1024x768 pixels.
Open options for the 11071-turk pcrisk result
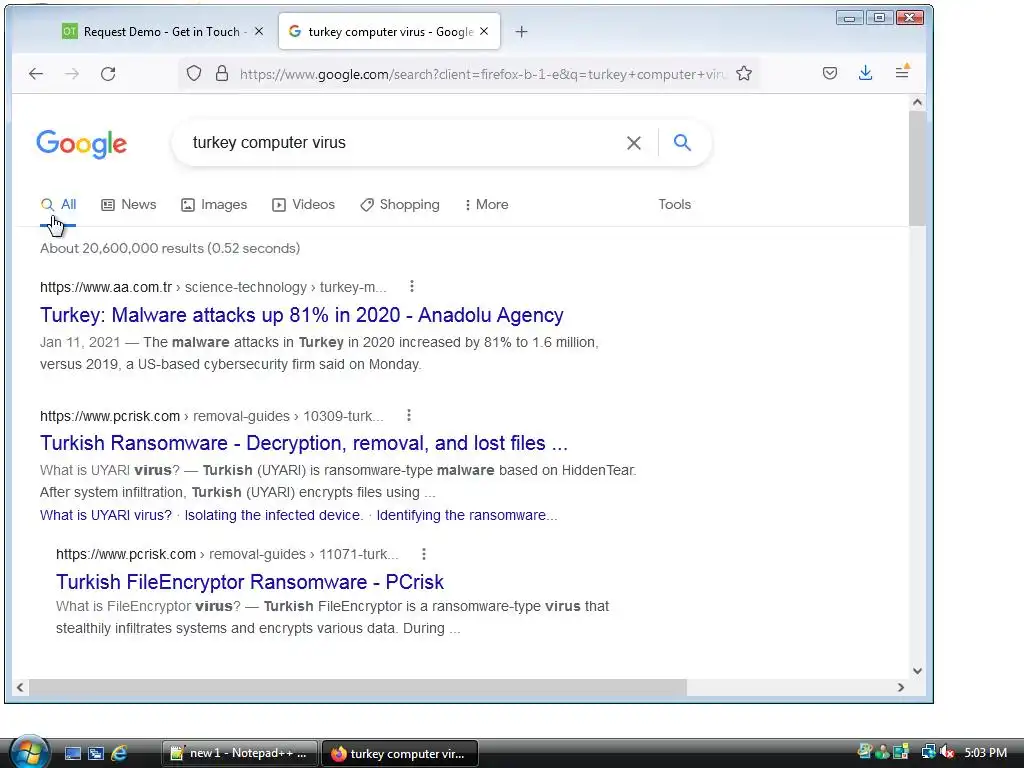(424, 554)
